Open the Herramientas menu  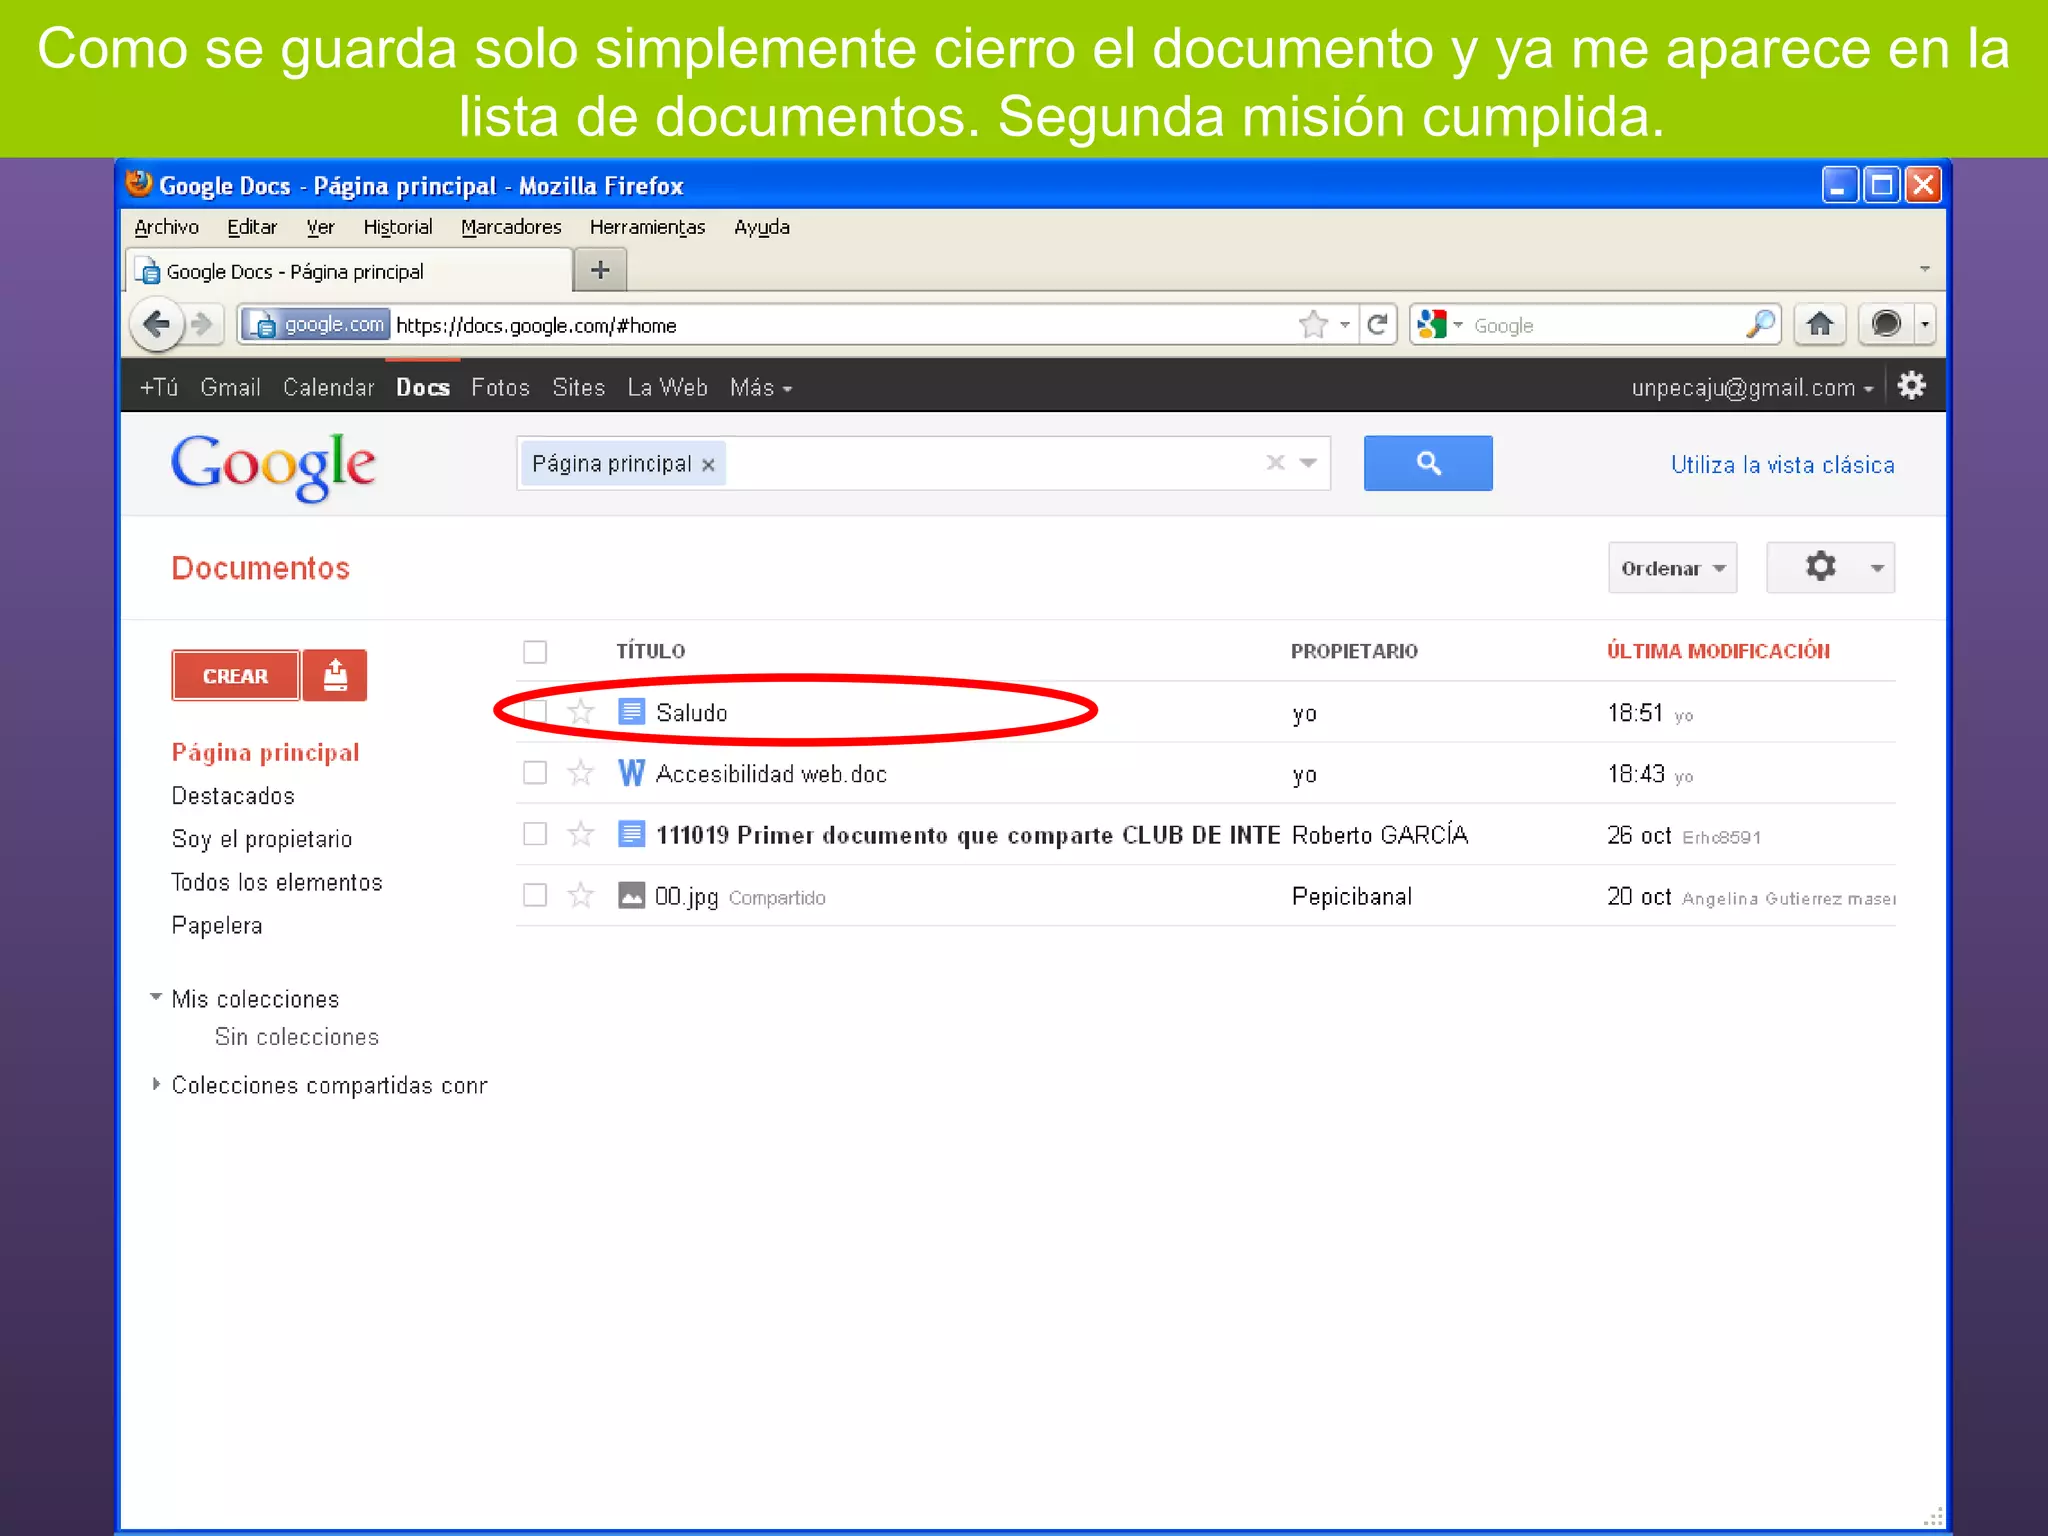(x=647, y=227)
